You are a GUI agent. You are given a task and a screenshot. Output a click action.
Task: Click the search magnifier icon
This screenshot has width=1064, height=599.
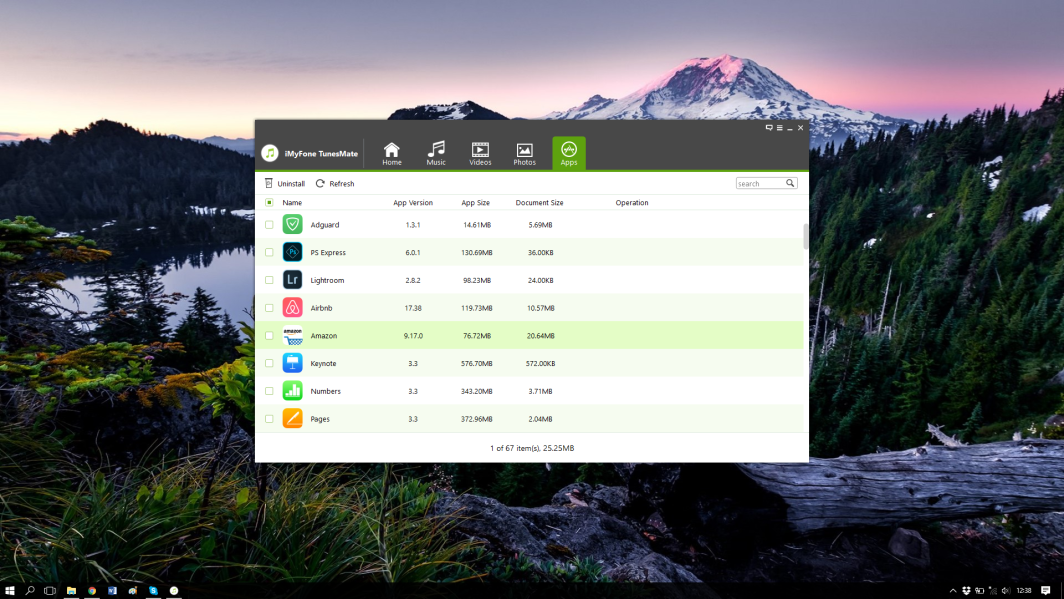(x=790, y=183)
